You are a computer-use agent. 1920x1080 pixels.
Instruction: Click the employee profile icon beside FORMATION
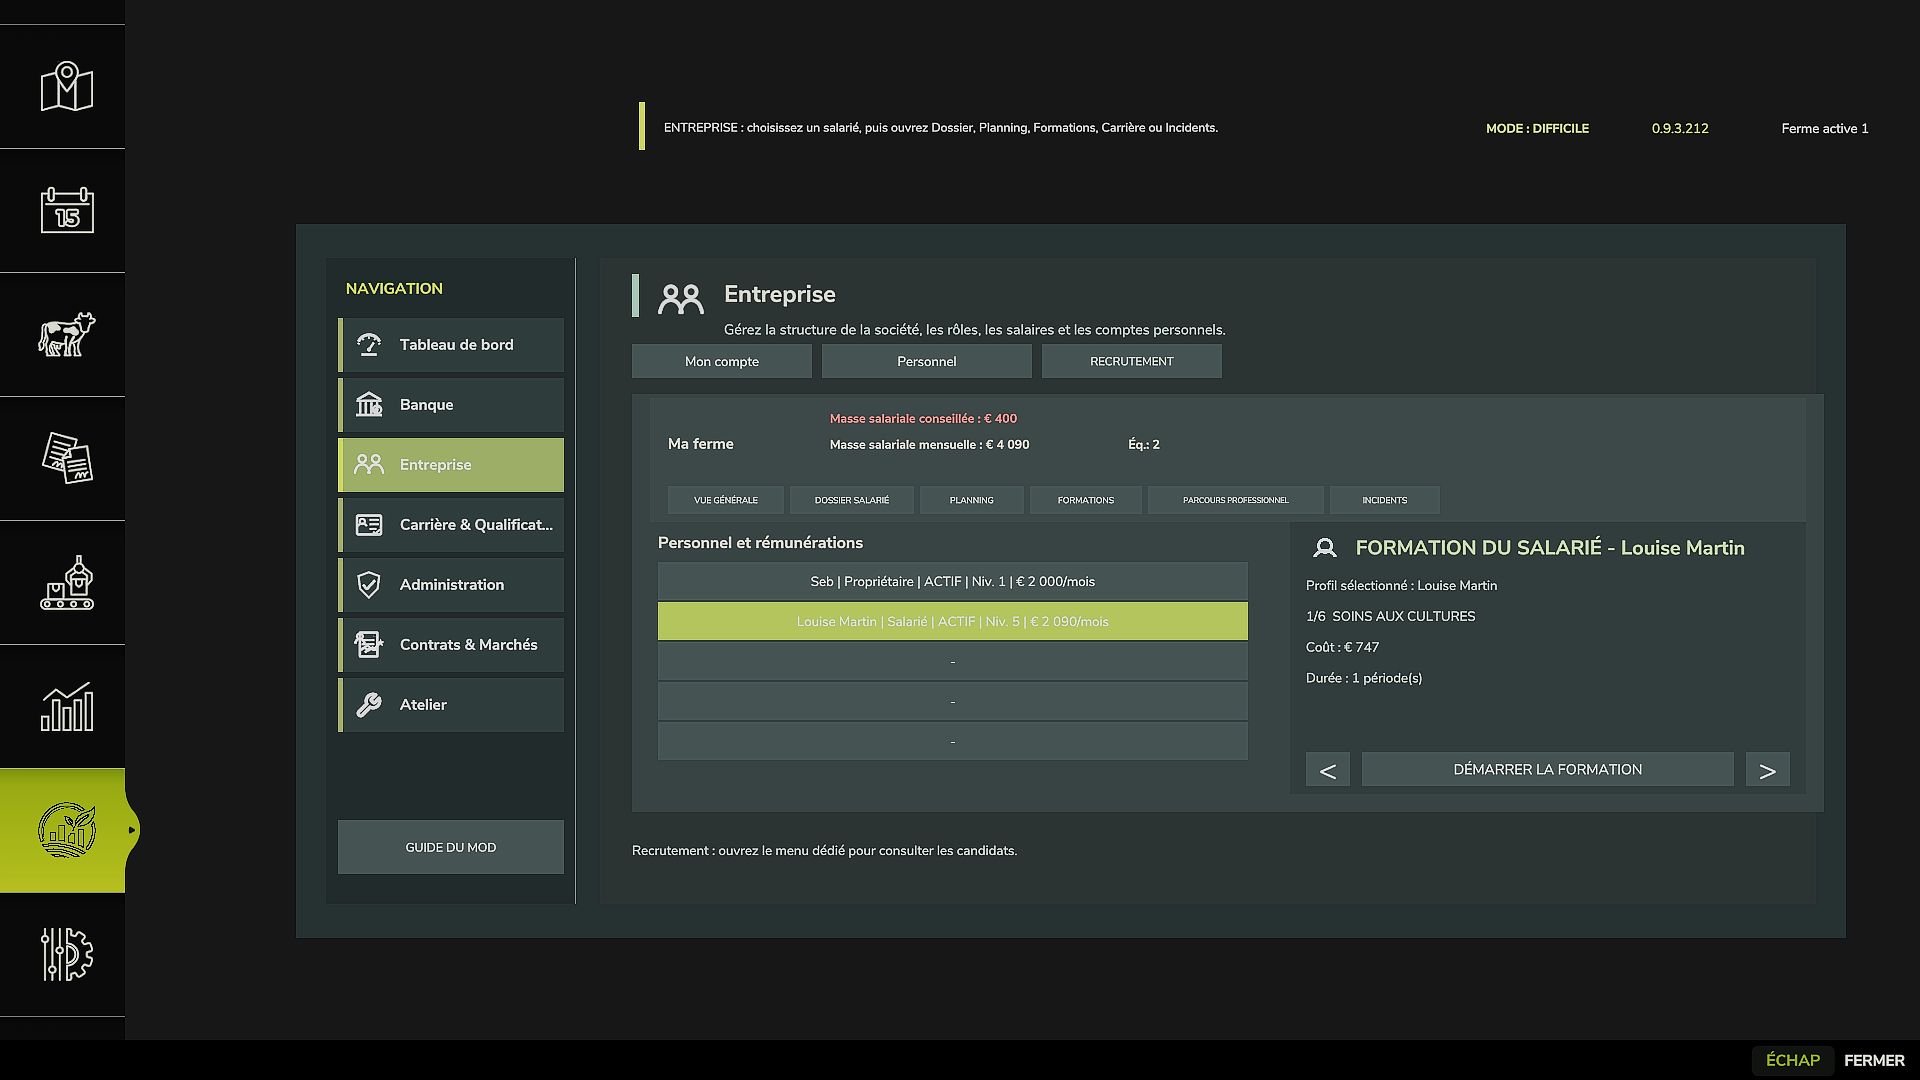tap(1325, 548)
